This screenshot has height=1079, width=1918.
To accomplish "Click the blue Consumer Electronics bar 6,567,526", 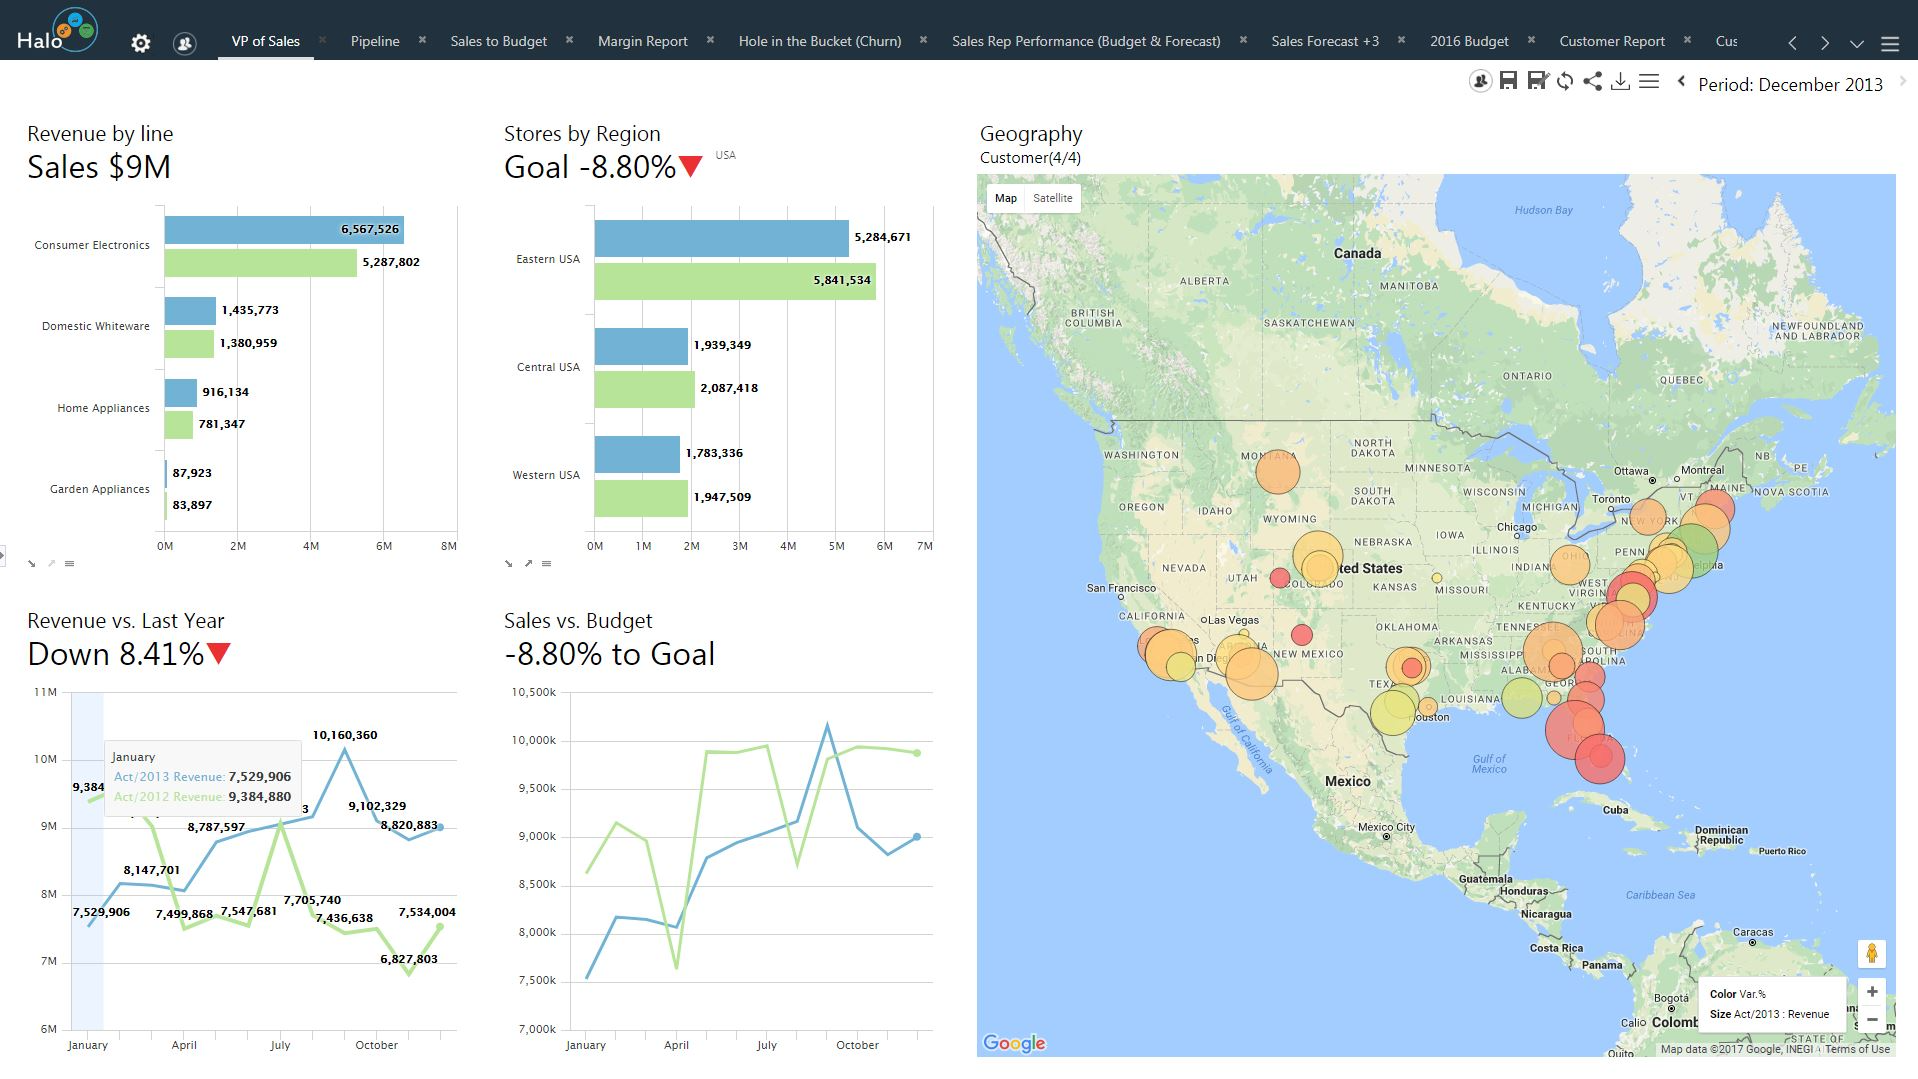I will (284, 229).
